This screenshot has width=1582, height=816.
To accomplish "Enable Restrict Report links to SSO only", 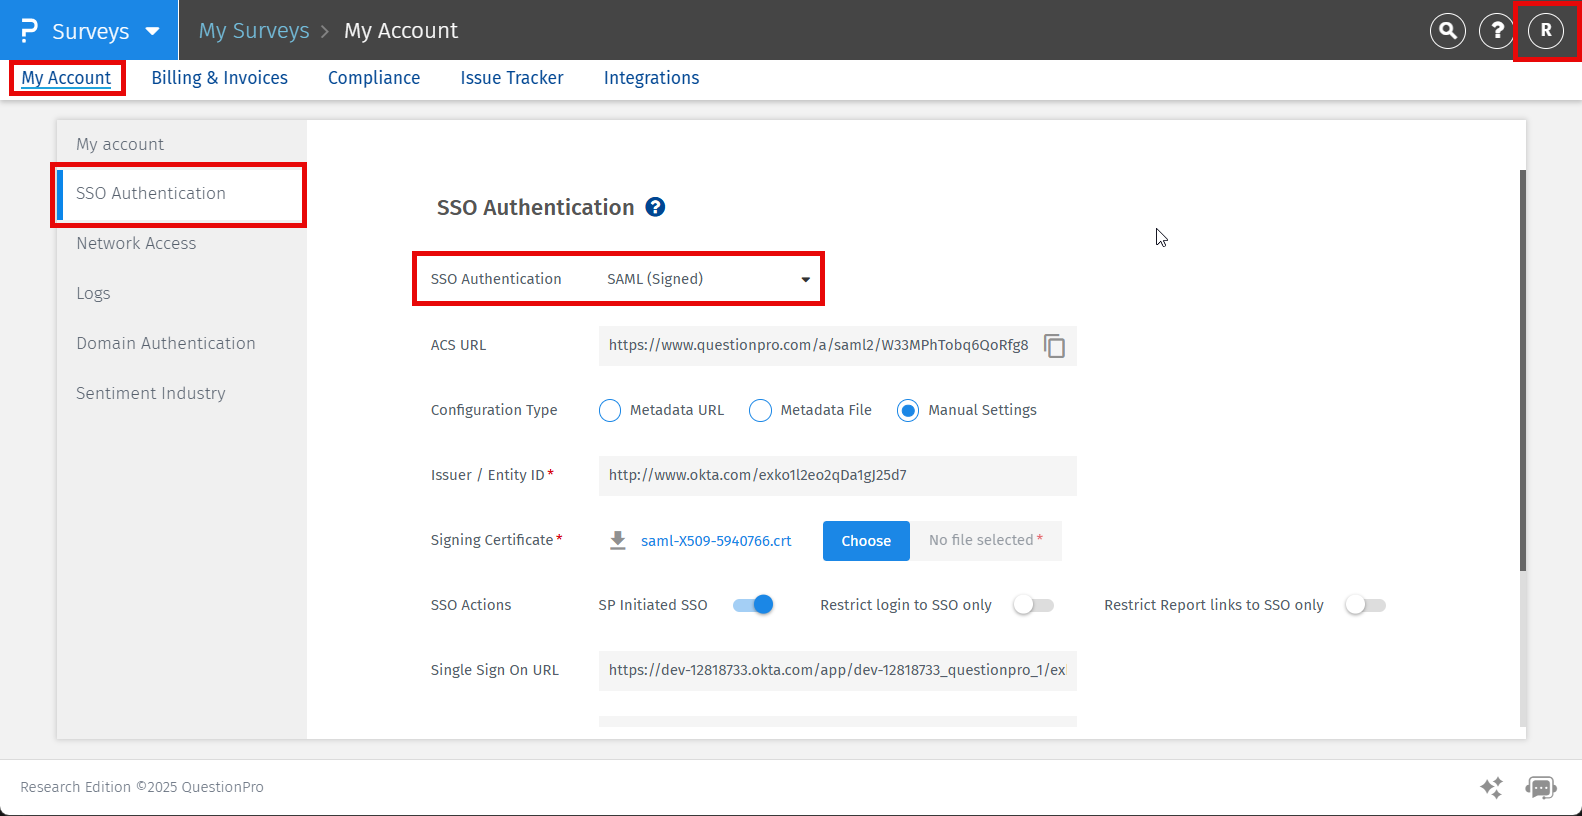I will [1365, 605].
